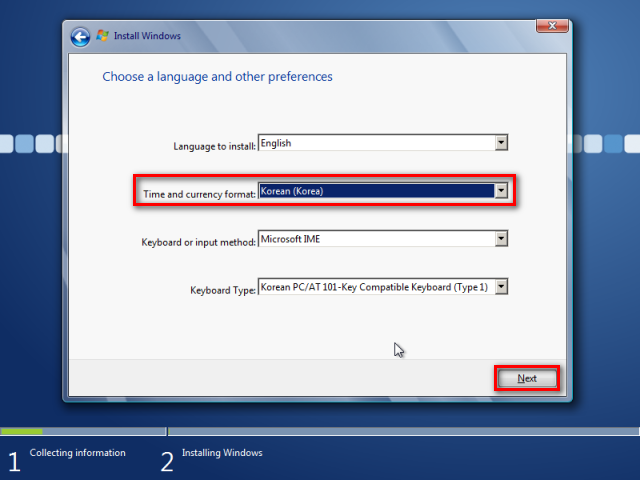Click the 'Language to install:' label
Screen dimensions: 640x480
pos(215,146)
